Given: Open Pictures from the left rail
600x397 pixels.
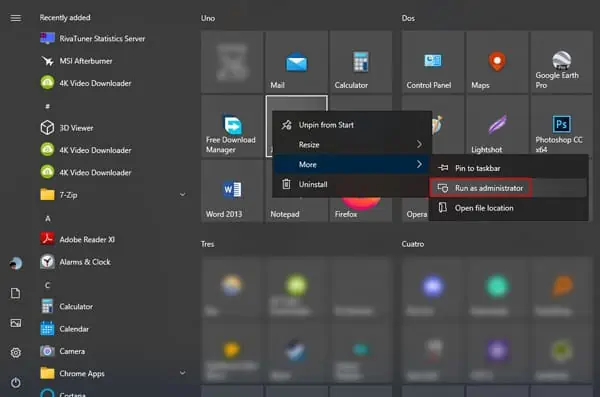Looking at the screenshot, I should click(x=15, y=323).
